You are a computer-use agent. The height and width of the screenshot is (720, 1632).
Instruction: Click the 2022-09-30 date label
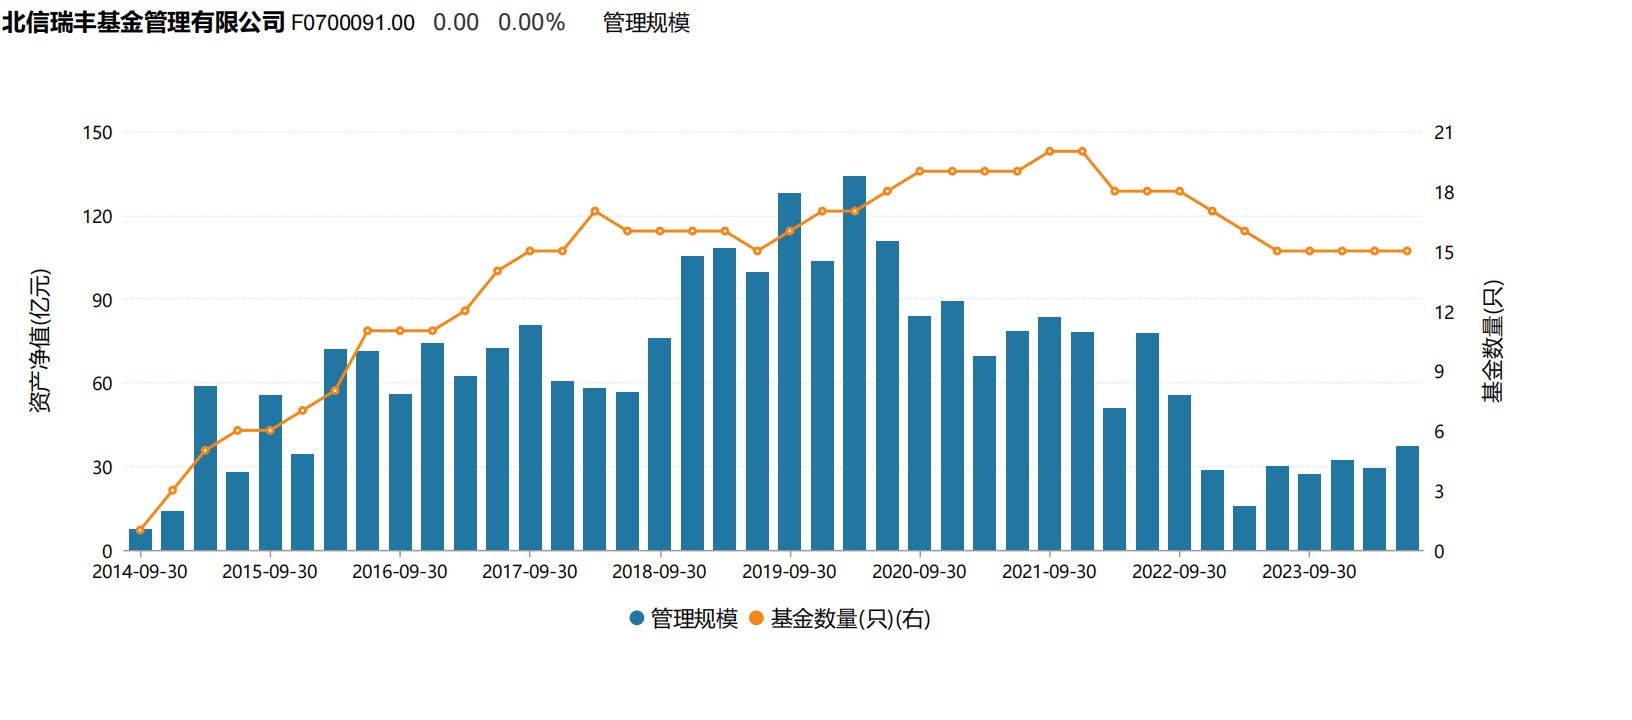[x=1179, y=572]
